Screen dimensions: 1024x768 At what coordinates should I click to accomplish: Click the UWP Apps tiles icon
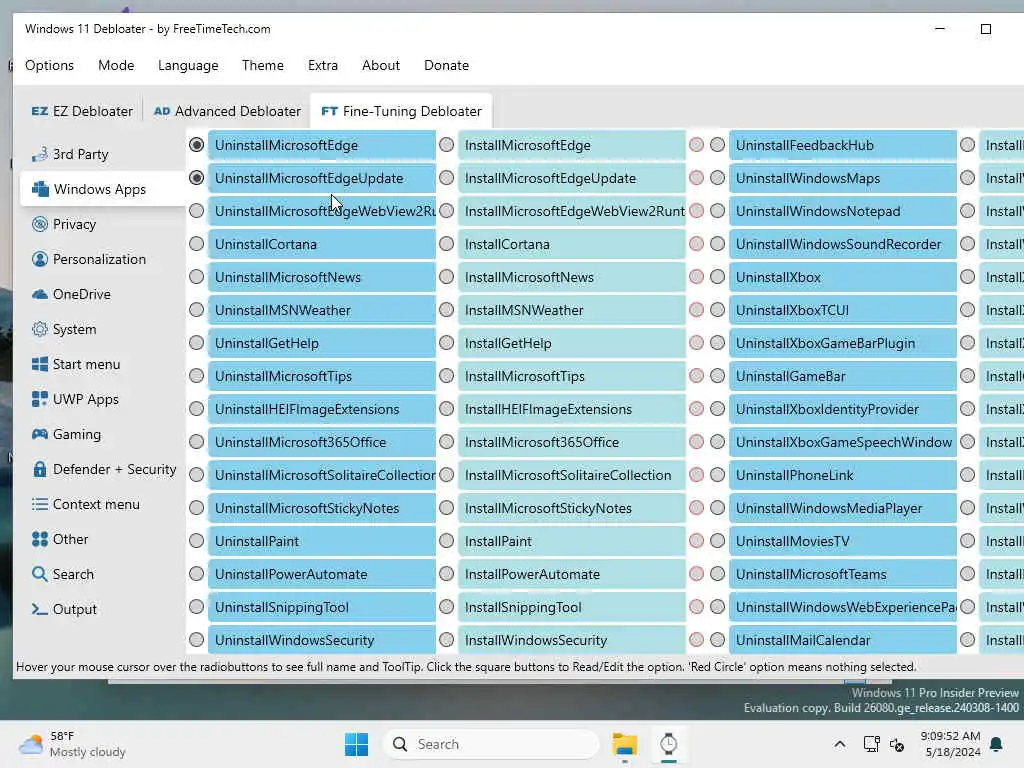tap(40, 399)
